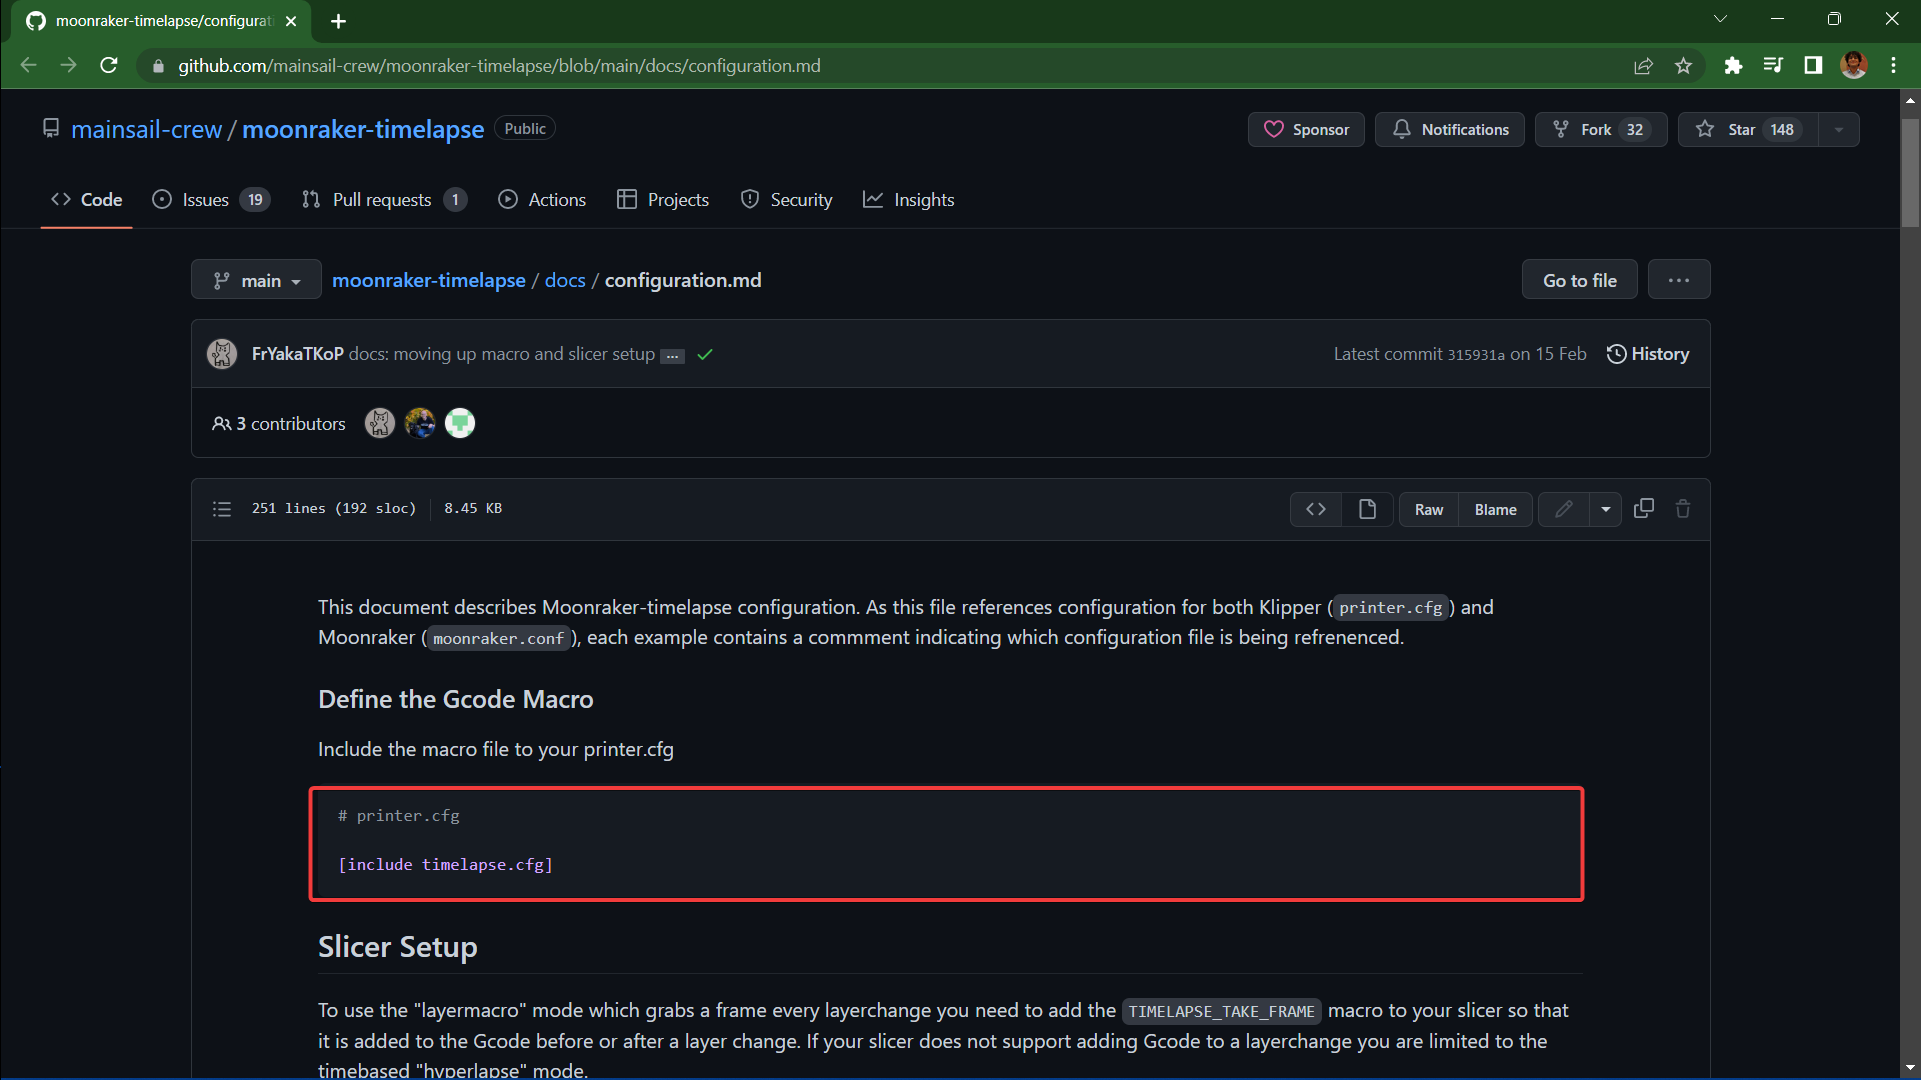The width and height of the screenshot is (1921, 1080).
Task: Open the mainsail-crew owner link
Action: pyautogui.click(x=147, y=129)
